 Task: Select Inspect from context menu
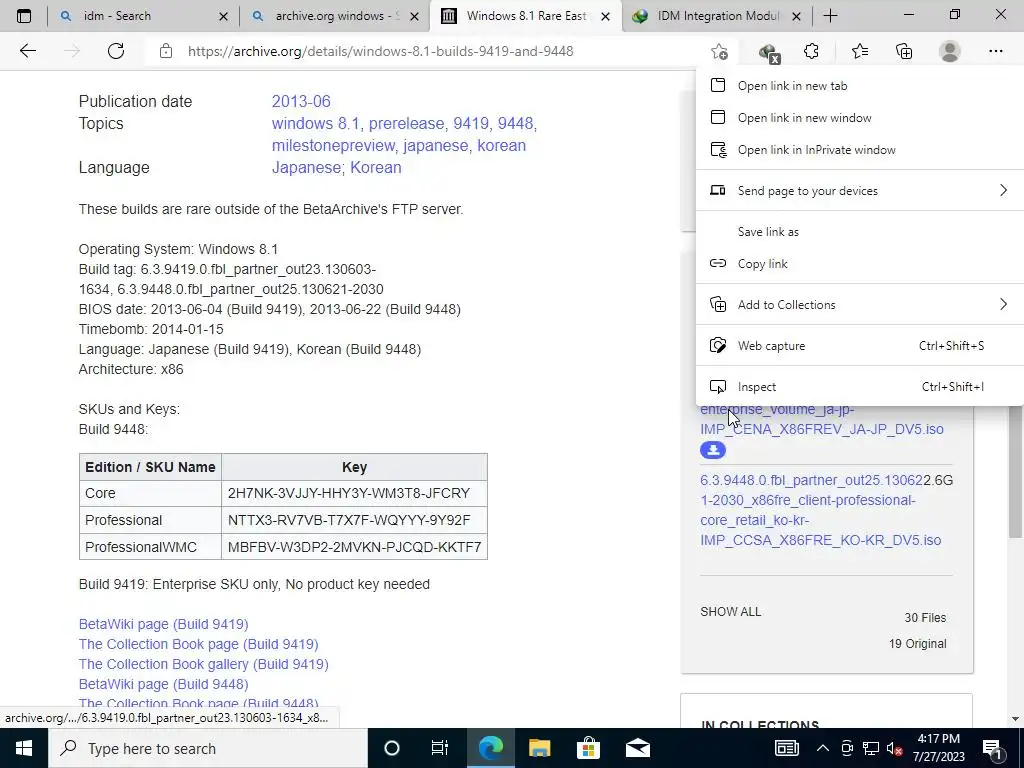click(859, 387)
